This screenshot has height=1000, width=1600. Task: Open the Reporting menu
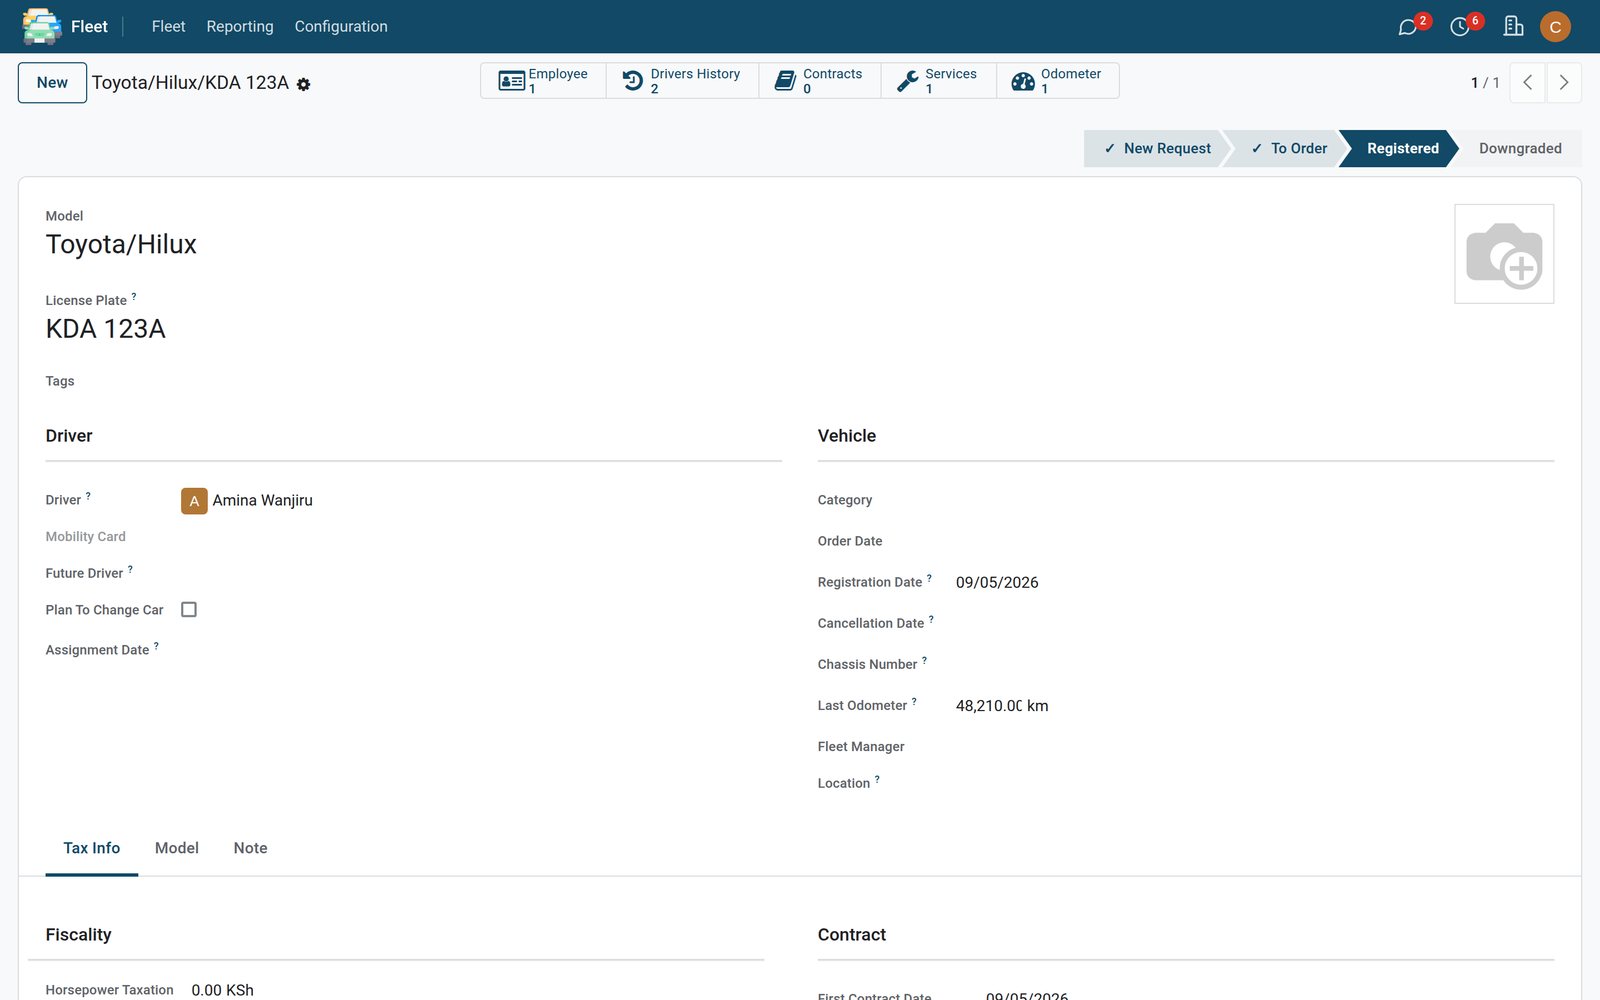point(240,27)
